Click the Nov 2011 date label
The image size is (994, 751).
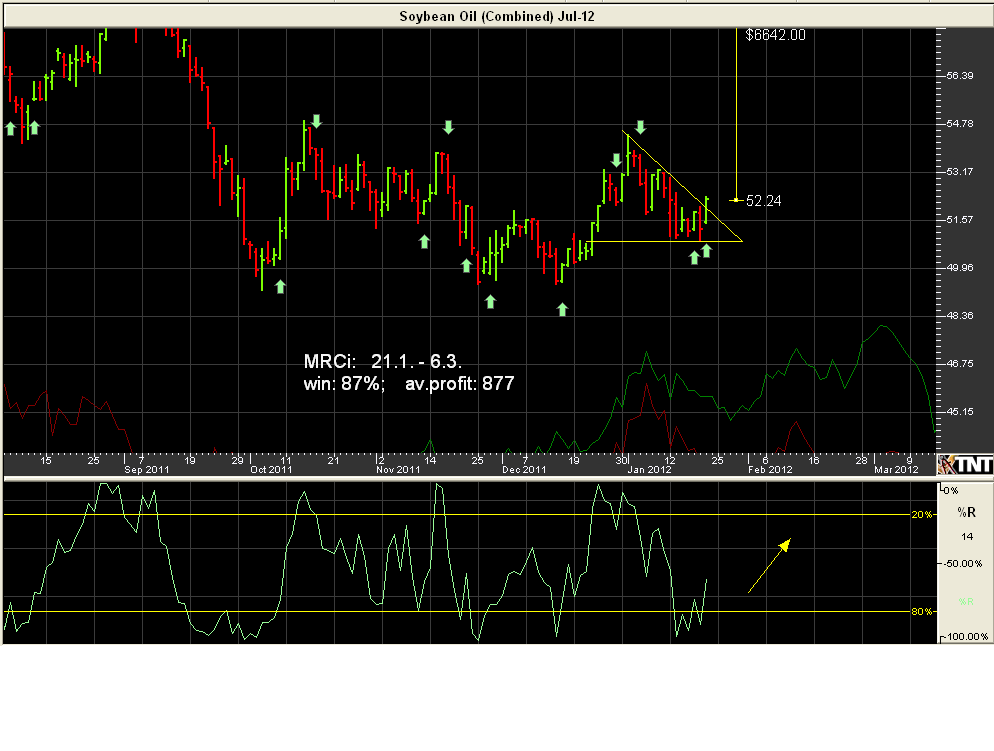click(398, 470)
